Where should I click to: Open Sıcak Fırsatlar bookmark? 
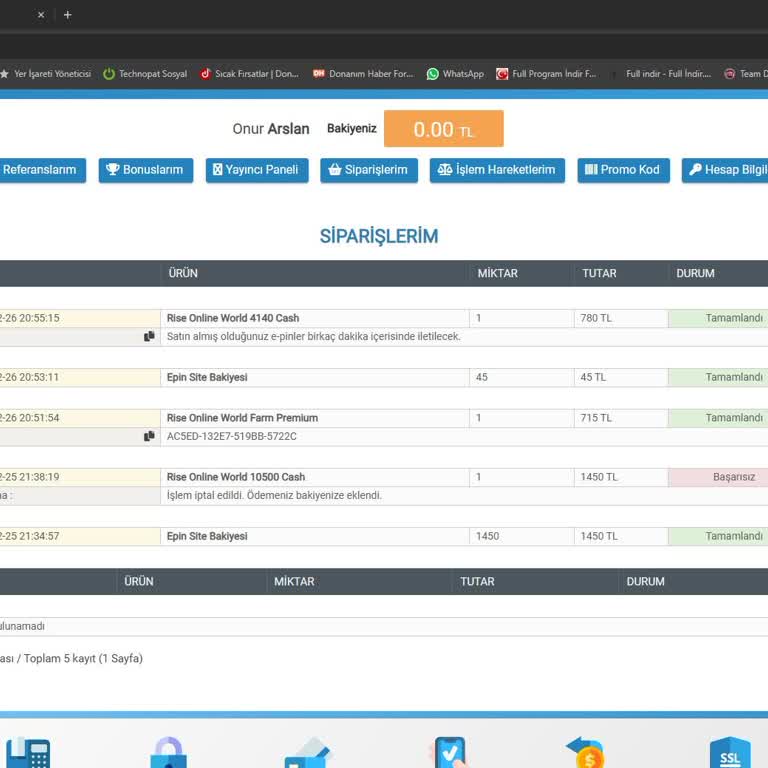tap(249, 74)
